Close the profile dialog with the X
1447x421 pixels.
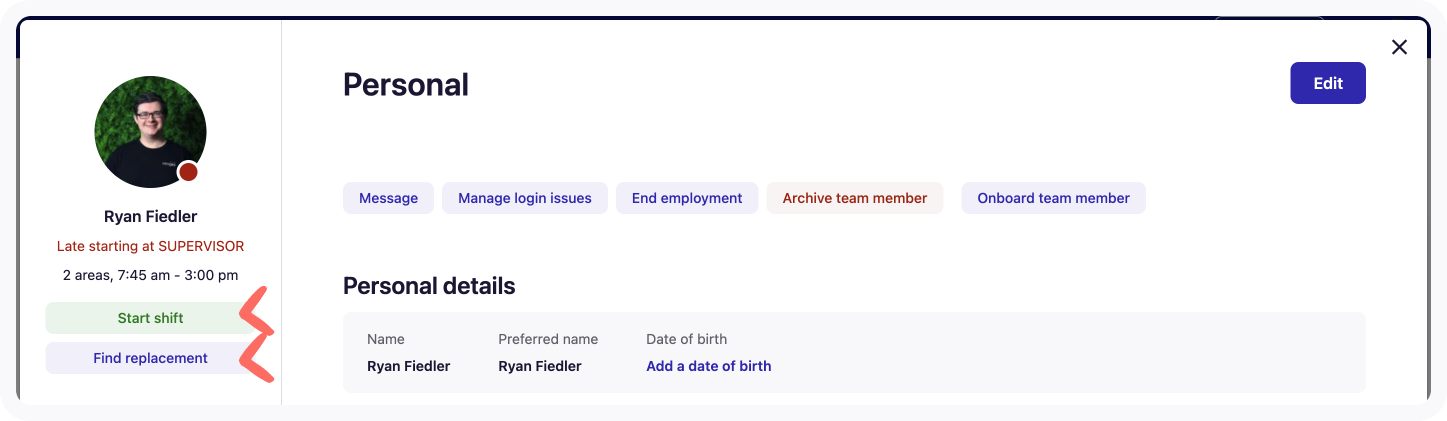click(x=1399, y=47)
